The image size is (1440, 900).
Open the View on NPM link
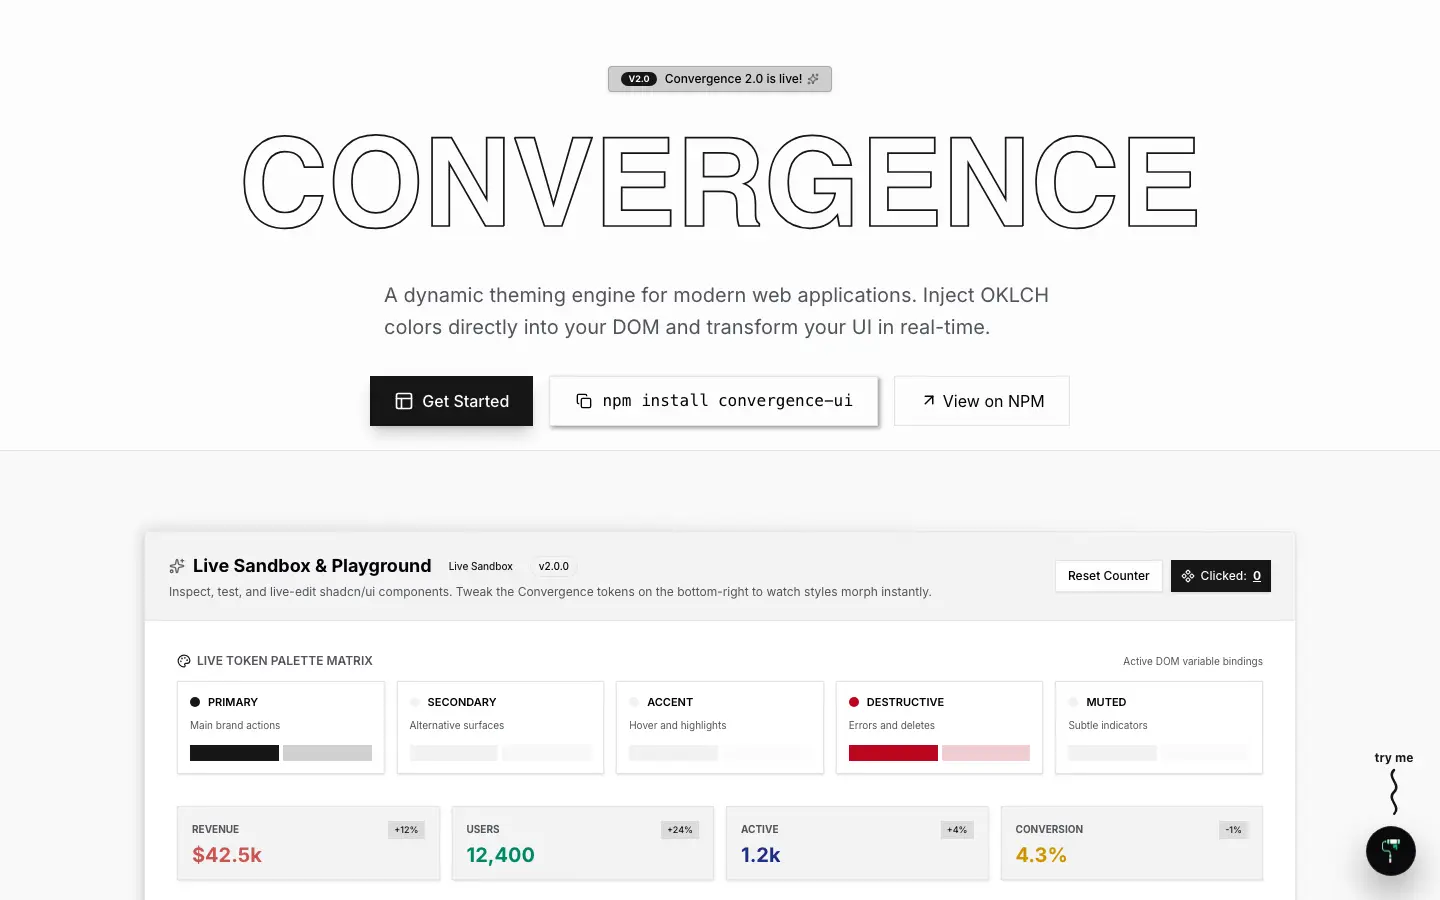(982, 401)
